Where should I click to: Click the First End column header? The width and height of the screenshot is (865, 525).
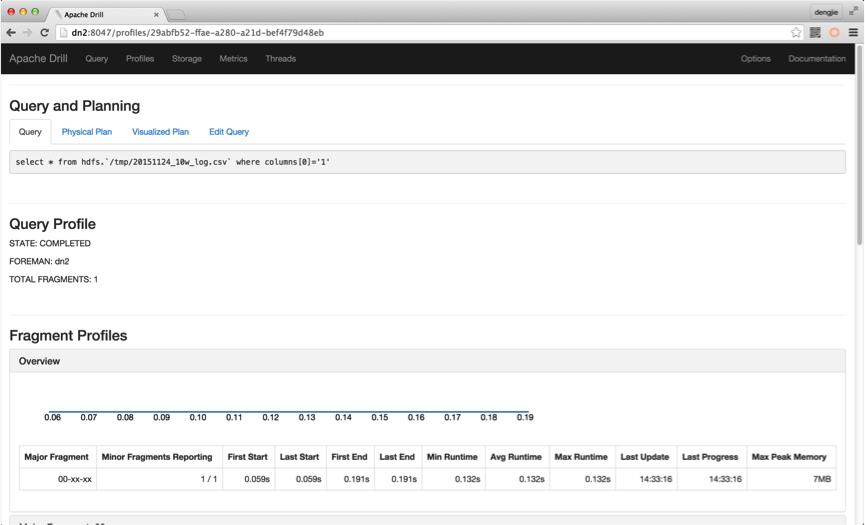[x=349, y=457]
